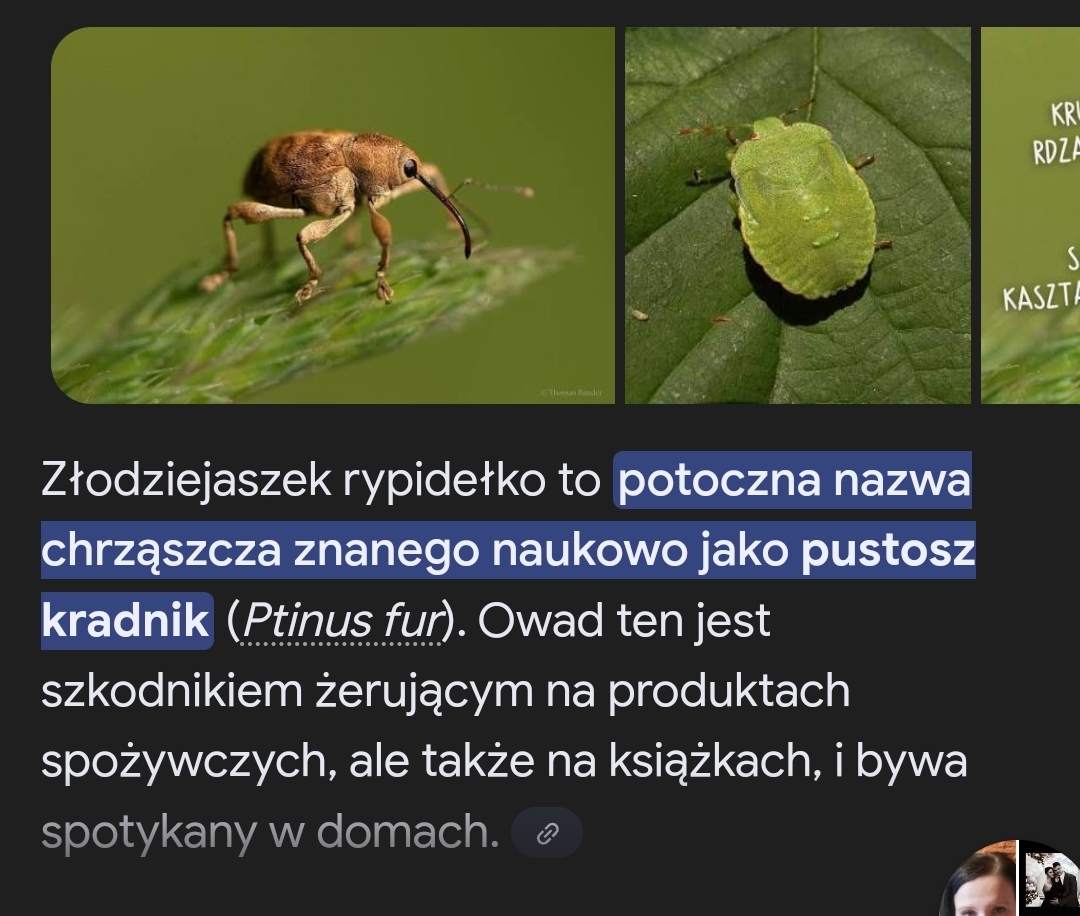Image resolution: width=1080 pixels, height=916 pixels.
Task: Click the Thomas Bander watermark on the photo
Action: click(572, 392)
